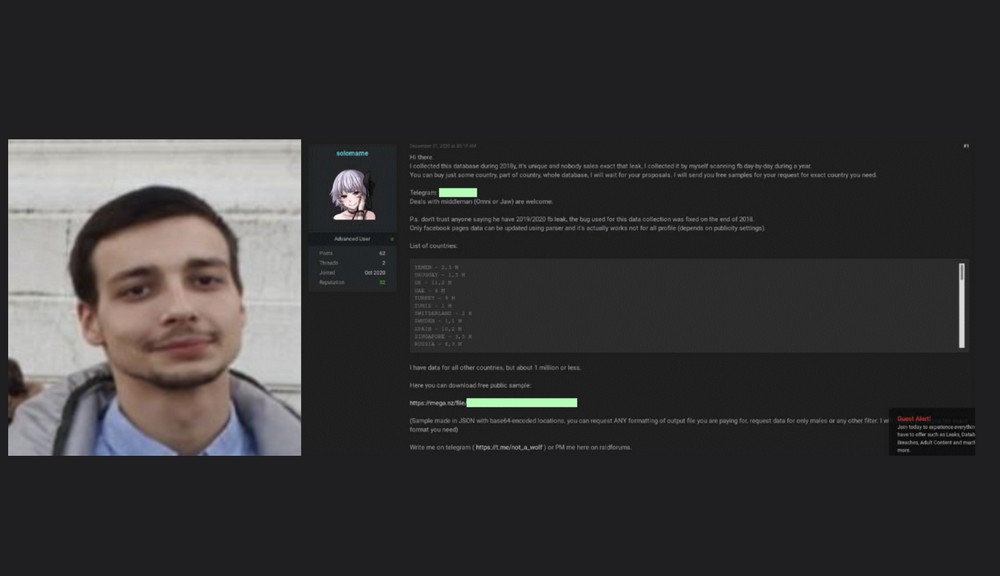Screen dimensions: 1000x576
Task: Click the #1 post number link
Action: [966, 146]
